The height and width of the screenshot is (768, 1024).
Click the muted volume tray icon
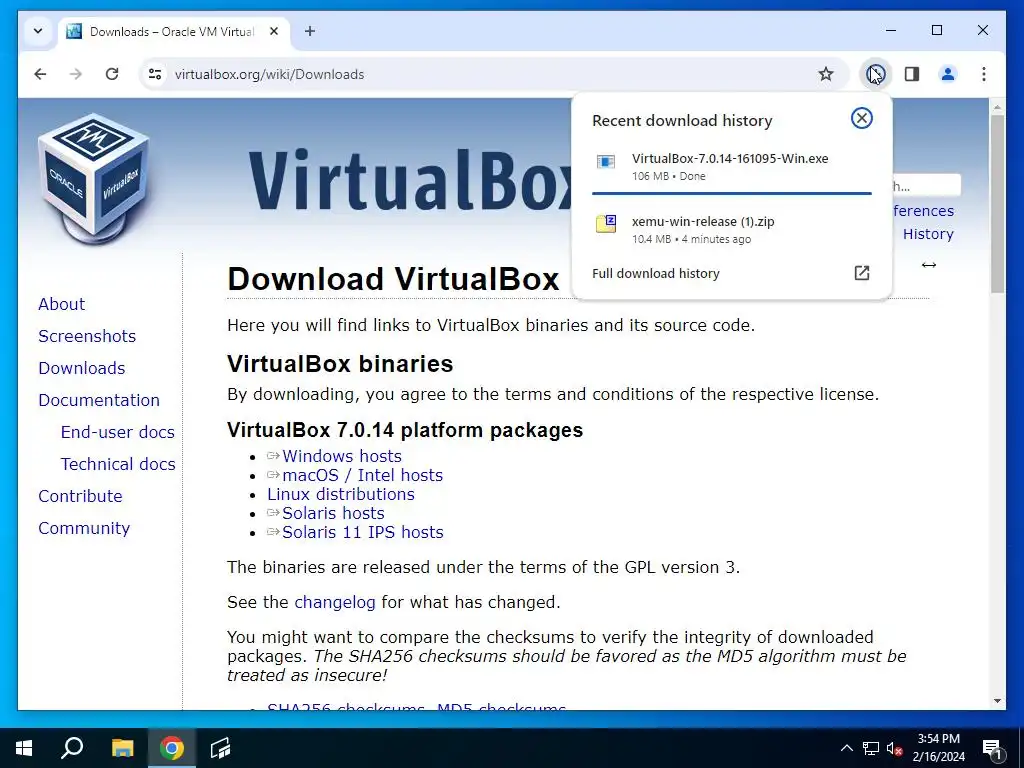(x=895, y=748)
